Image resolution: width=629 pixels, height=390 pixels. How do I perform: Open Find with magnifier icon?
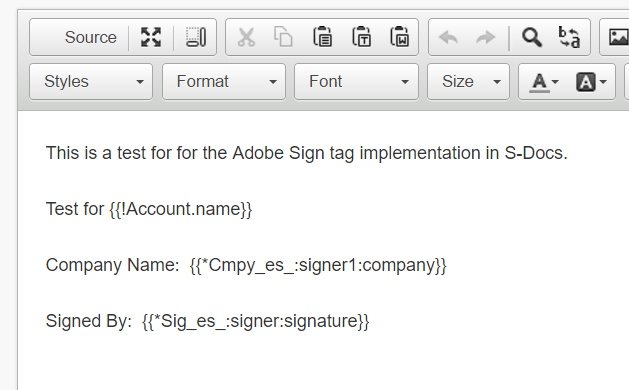click(532, 37)
